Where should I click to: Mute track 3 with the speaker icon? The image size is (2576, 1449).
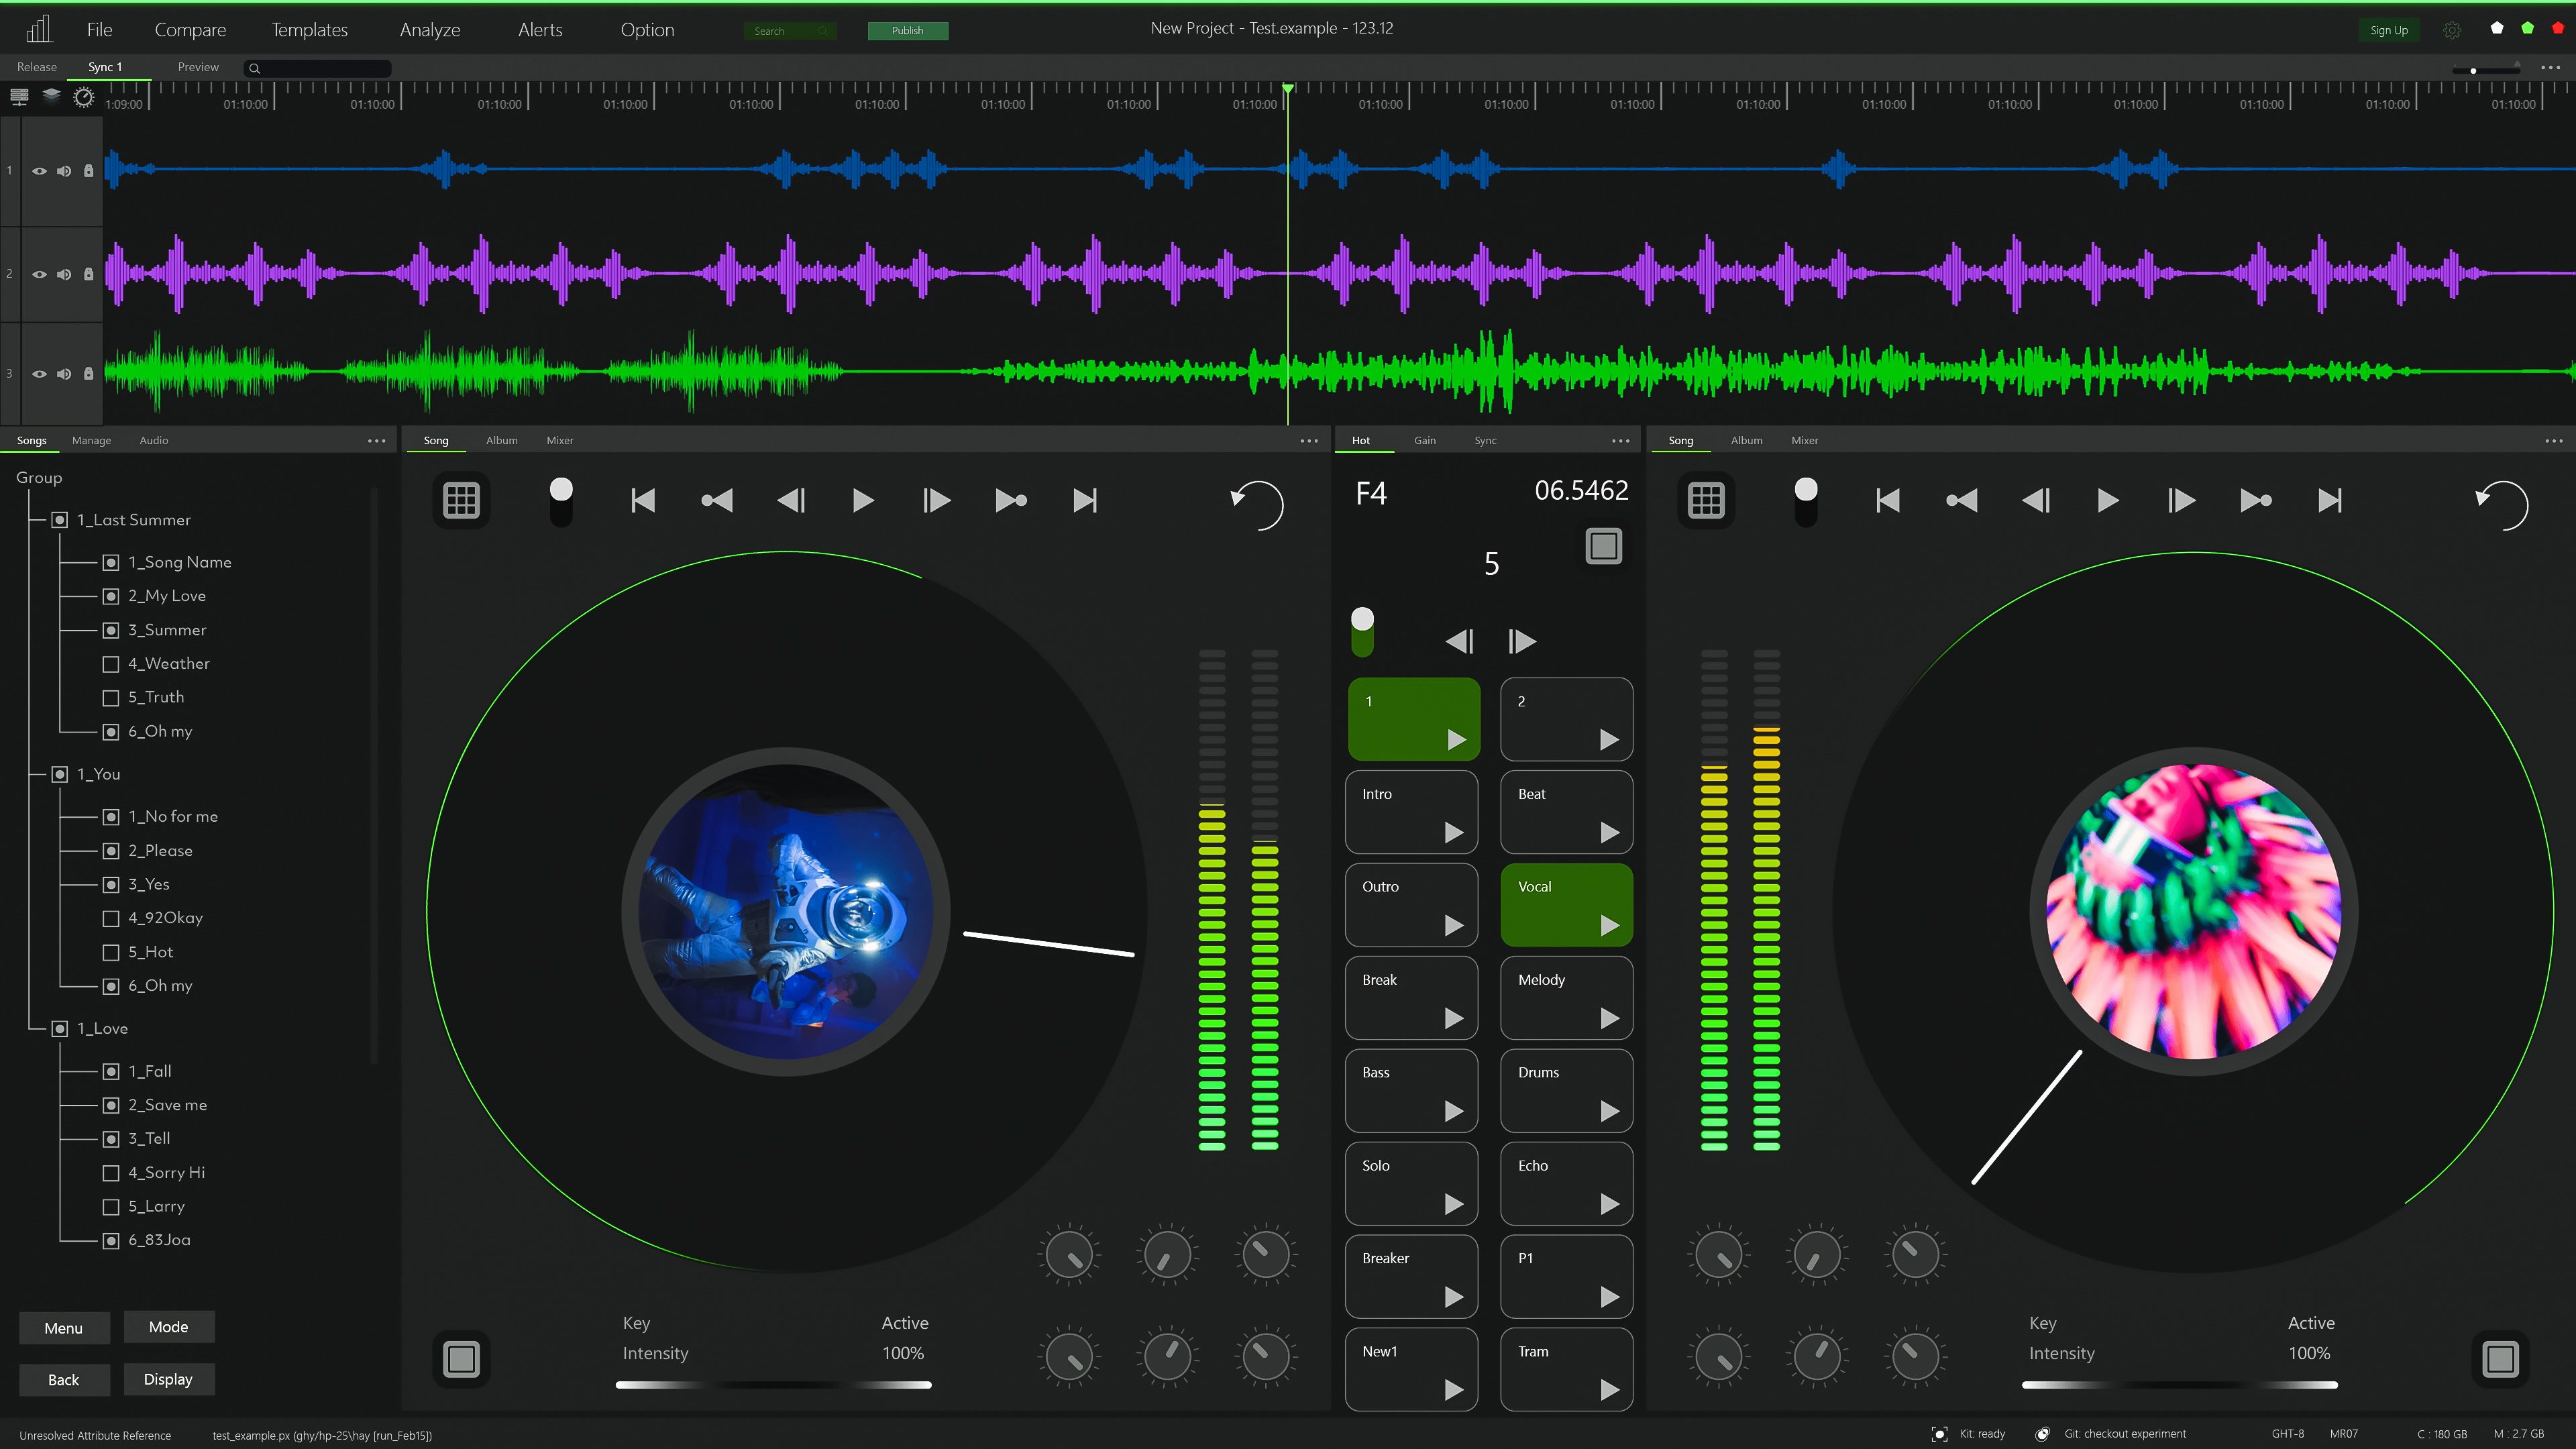[64, 373]
